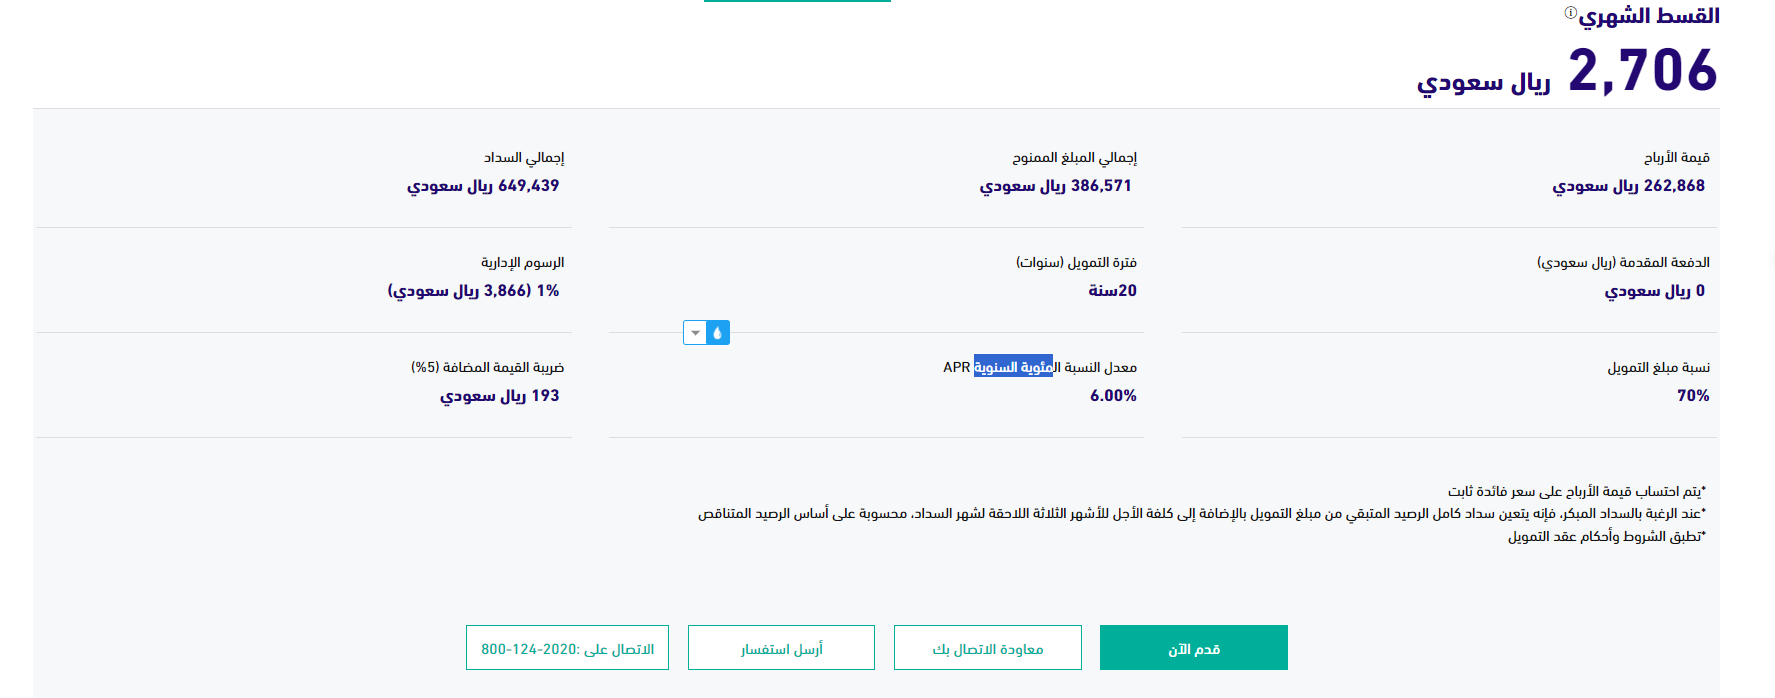1775x698 pixels.
Task: Click the APR label text
Action: tap(957, 367)
